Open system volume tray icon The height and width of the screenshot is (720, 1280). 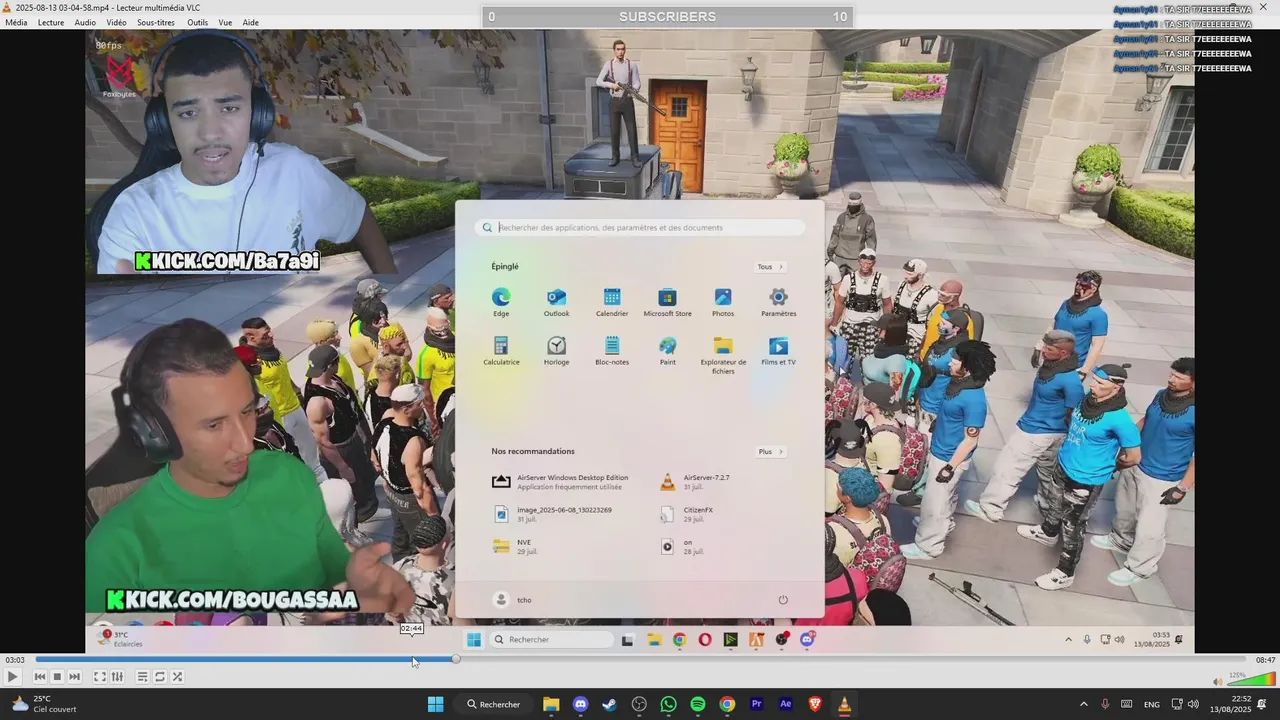[x=1193, y=704]
